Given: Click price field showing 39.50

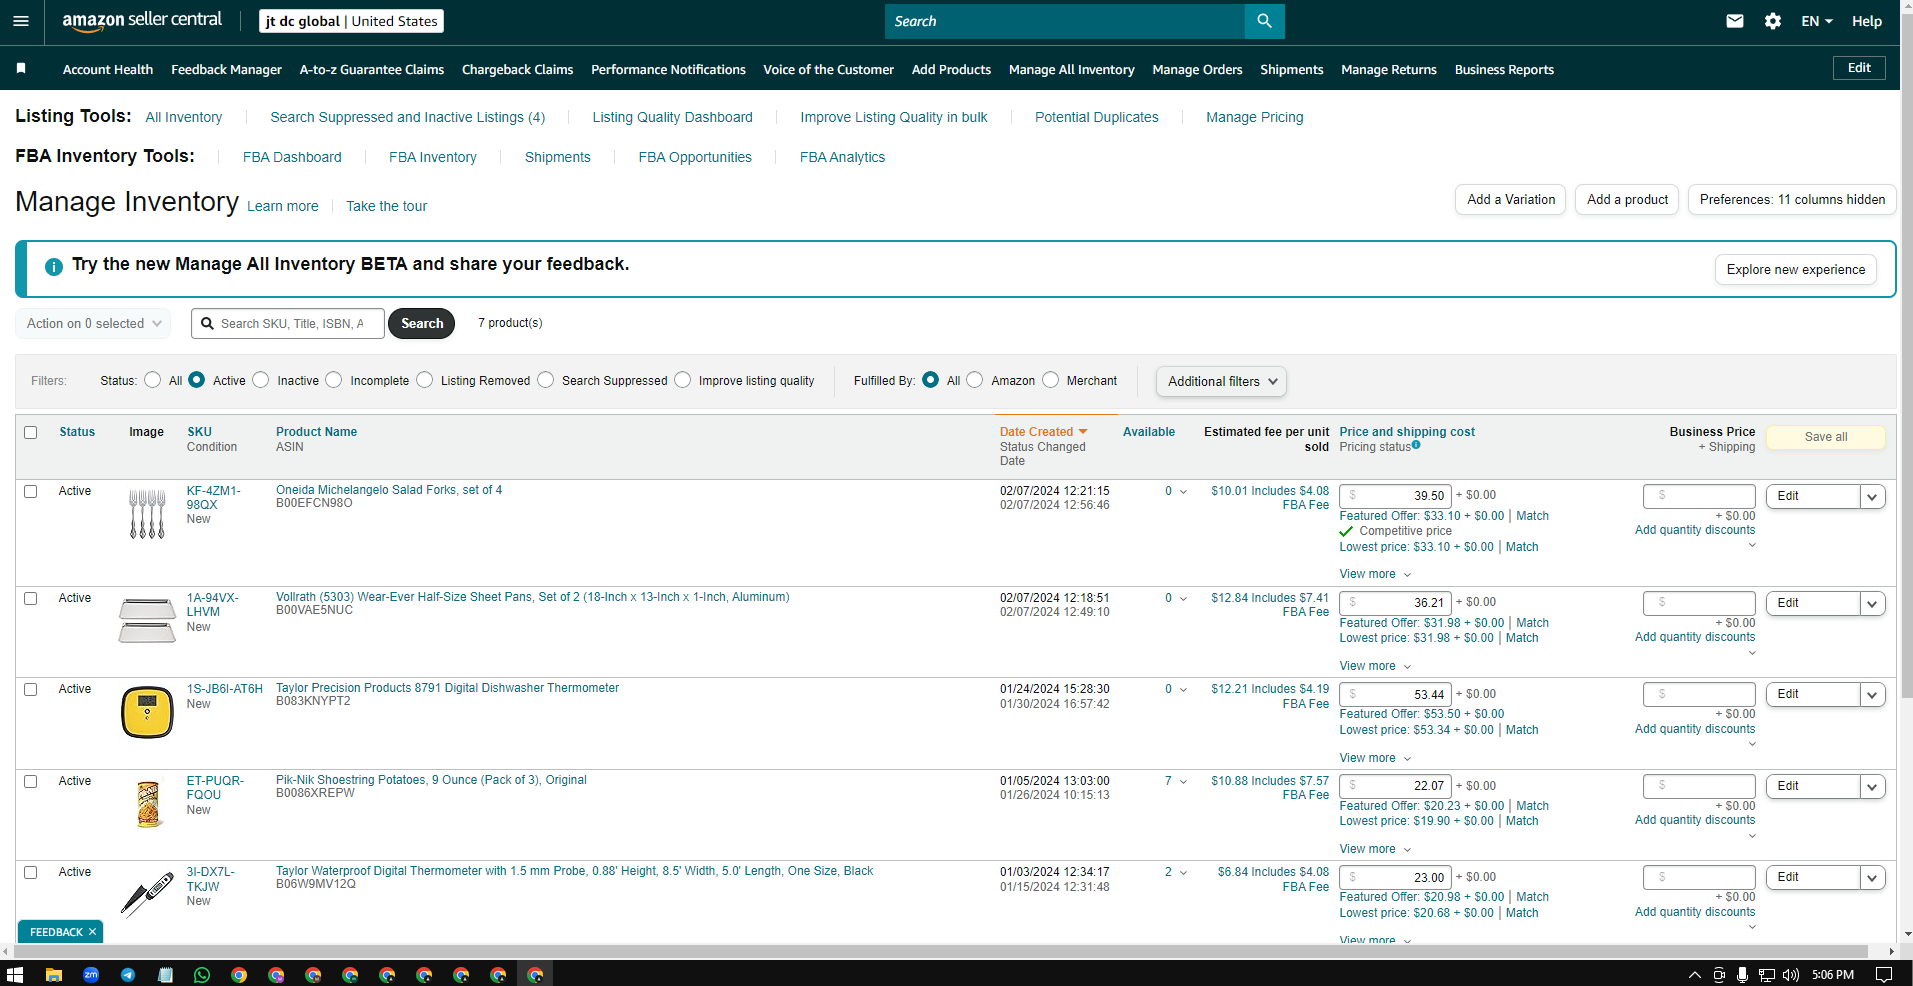Looking at the screenshot, I should pyautogui.click(x=1395, y=496).
